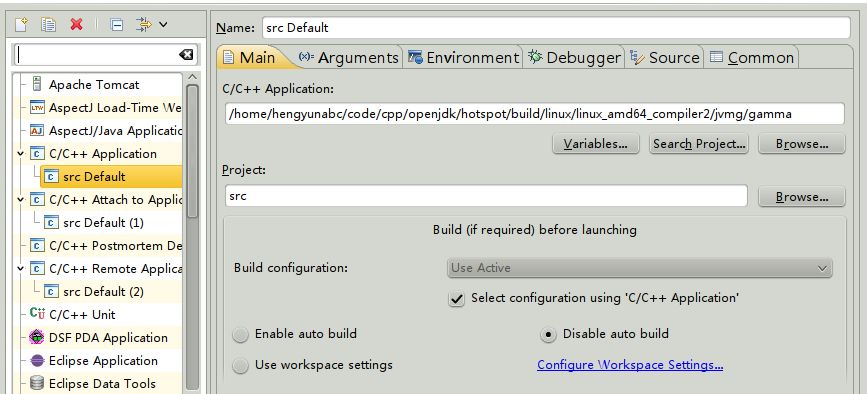Delete selected launch configuration with red X
867x394 pixels.
(77, 24)
